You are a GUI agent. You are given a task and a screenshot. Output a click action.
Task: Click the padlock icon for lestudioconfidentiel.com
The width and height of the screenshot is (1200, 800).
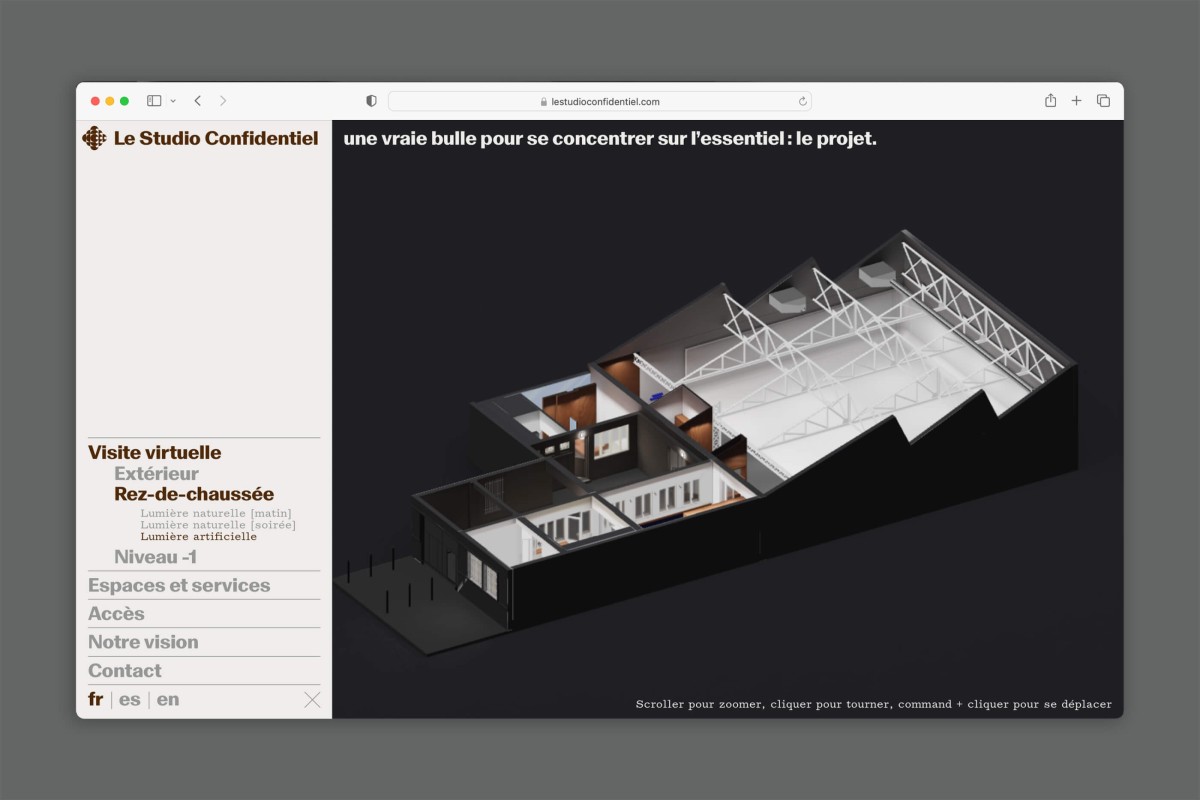541,100
